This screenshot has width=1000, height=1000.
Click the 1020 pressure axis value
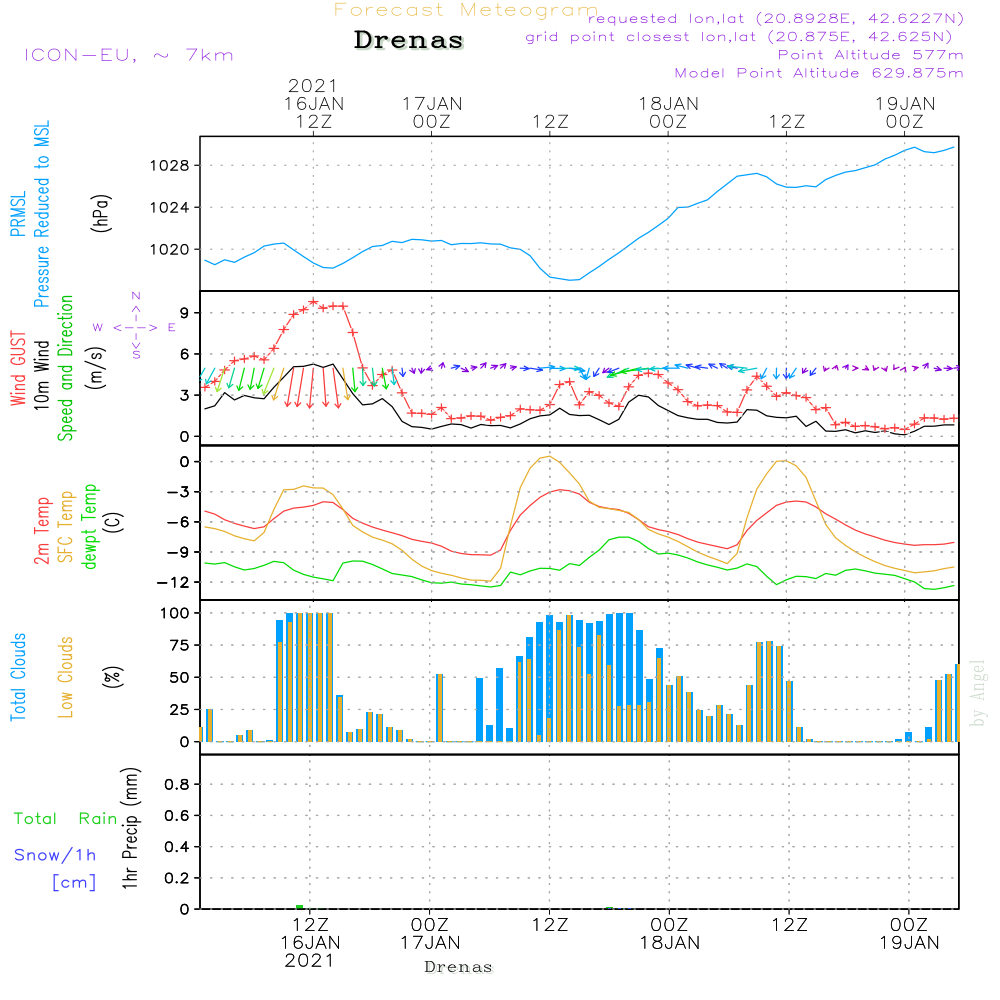170,249
